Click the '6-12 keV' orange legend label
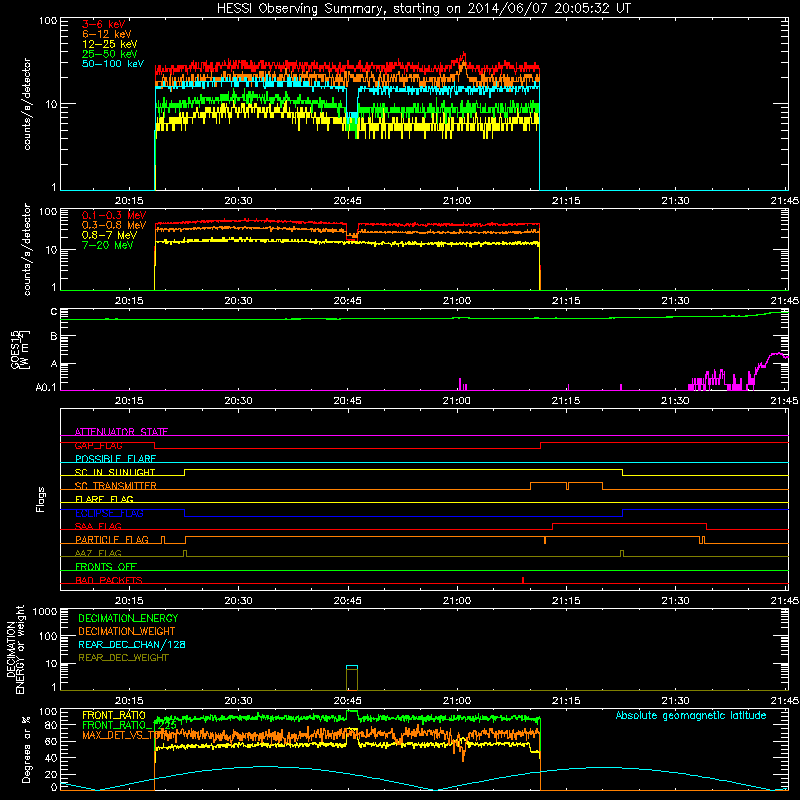 [x=107, y=34]
